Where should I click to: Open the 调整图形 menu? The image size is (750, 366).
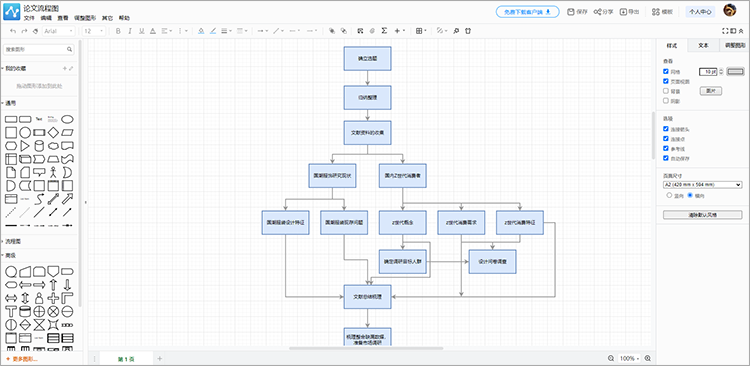[x=85, y=18]
